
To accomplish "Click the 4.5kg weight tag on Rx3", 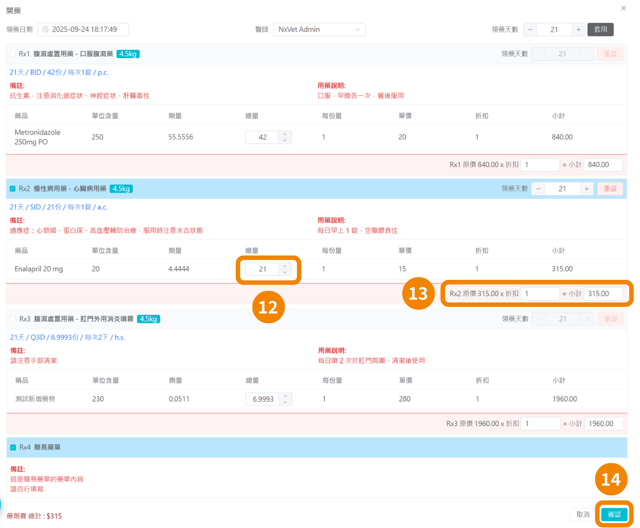I will click(x=148, y=319).
